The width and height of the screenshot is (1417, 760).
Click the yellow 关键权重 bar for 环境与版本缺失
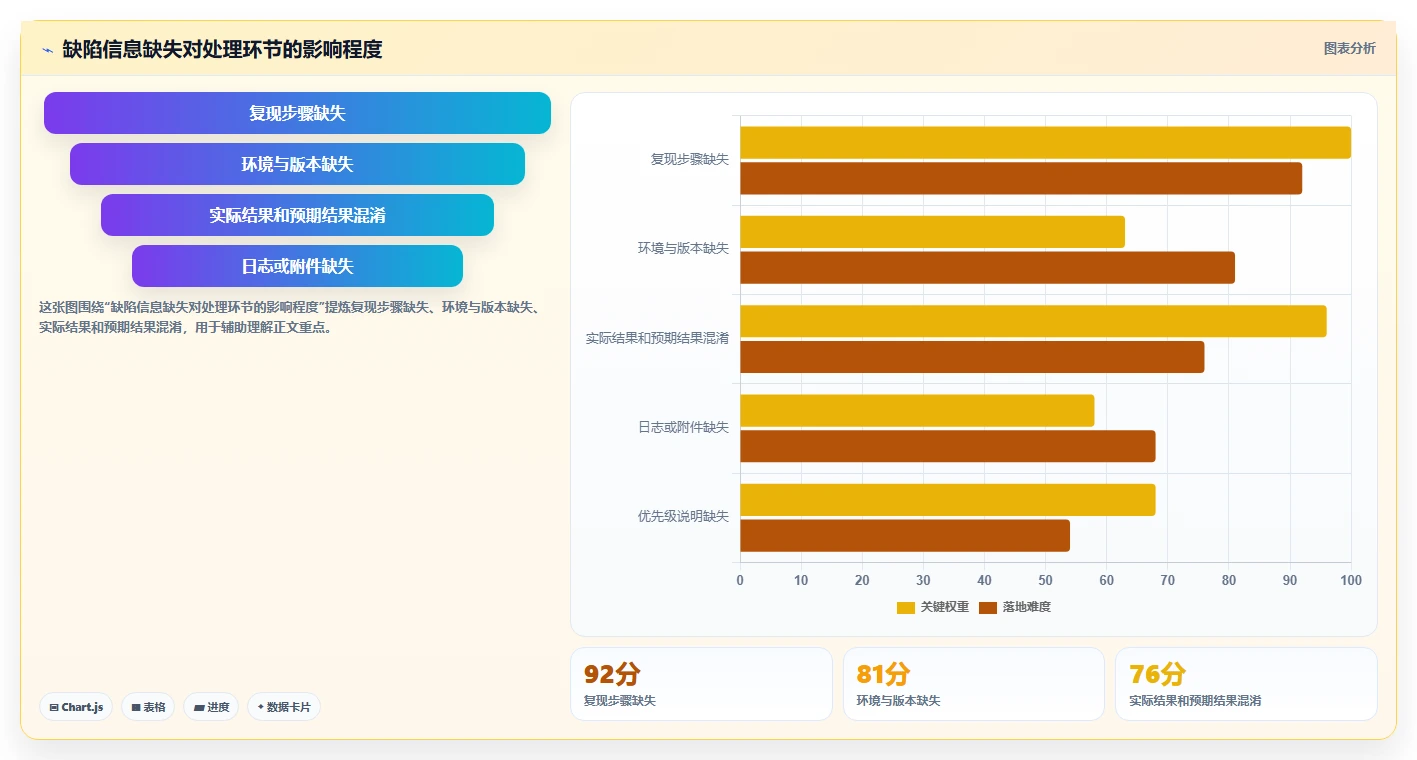tap(932, 232)
